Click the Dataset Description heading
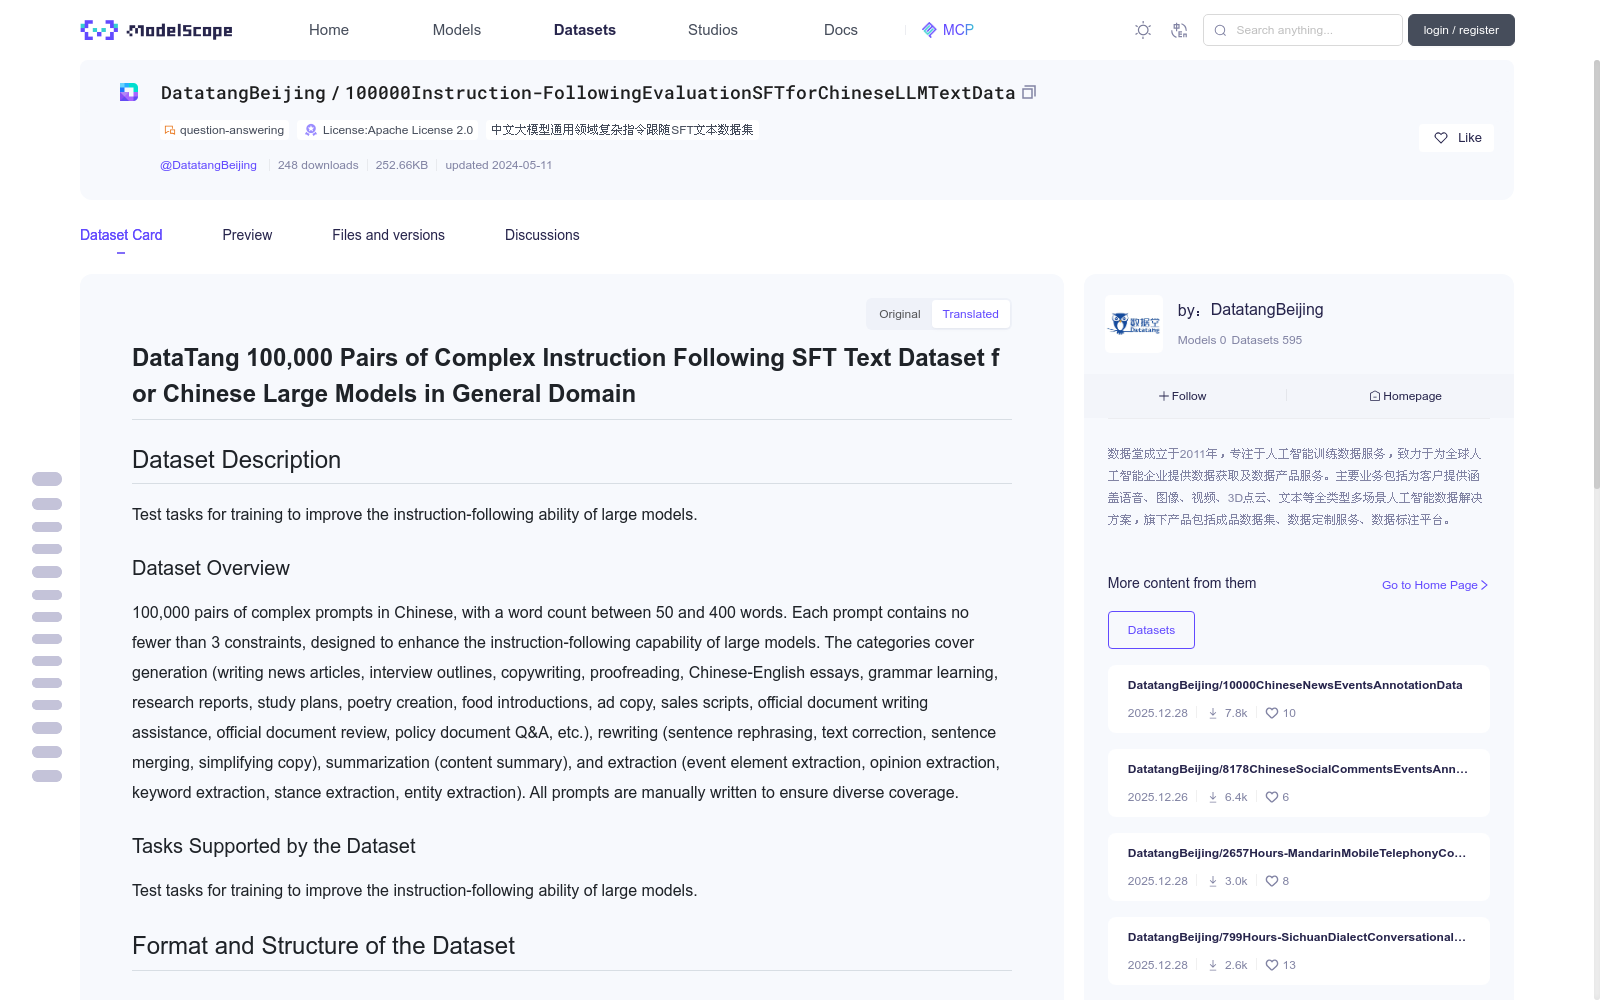This screenshot has width=1600, height=1000. 237,460
